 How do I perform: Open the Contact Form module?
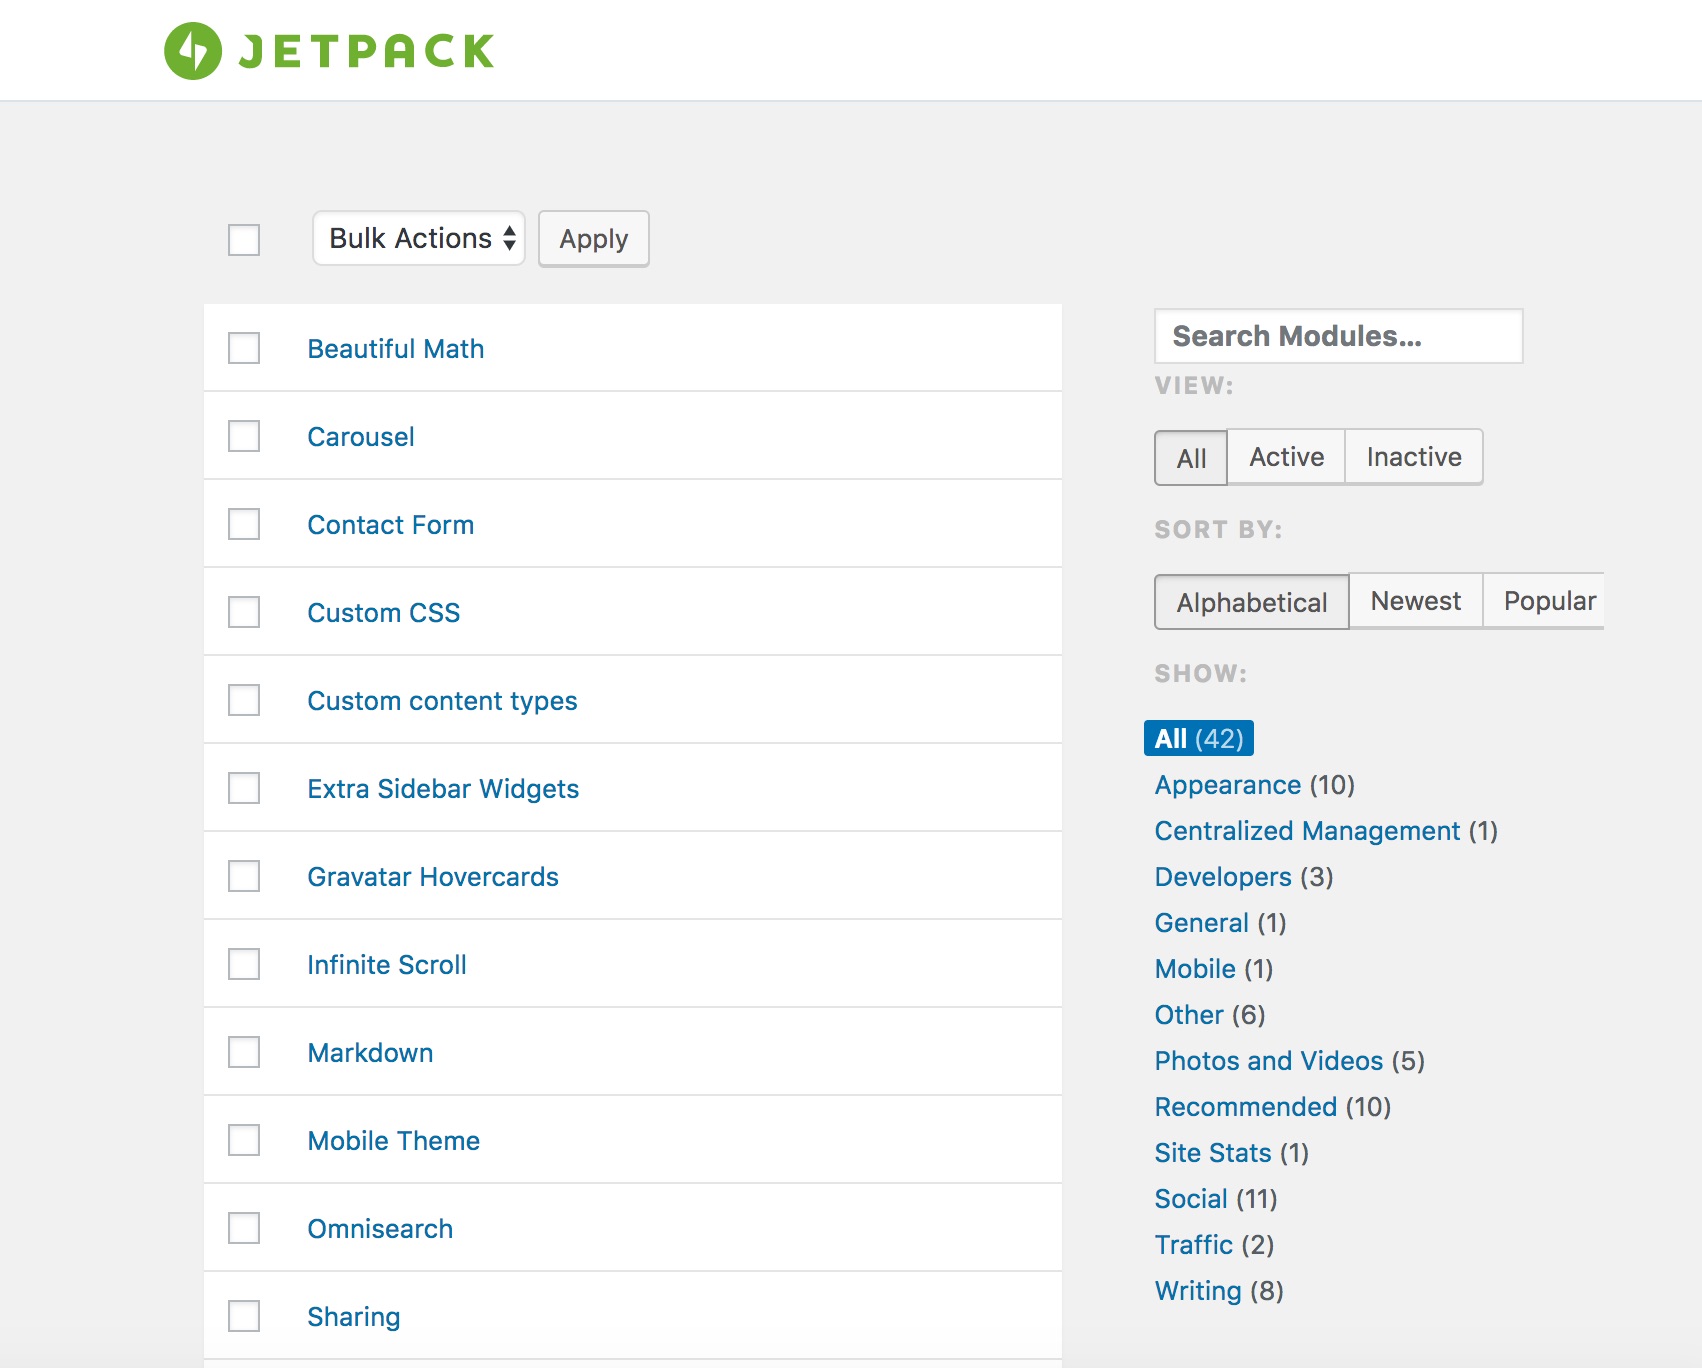(x=391, y=525)
